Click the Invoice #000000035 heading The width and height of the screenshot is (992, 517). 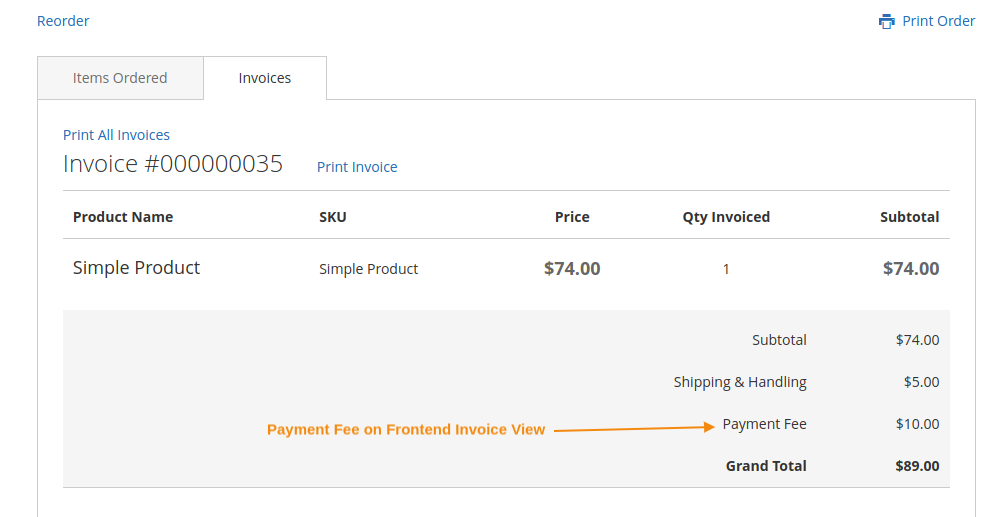[x=173, y=164]
